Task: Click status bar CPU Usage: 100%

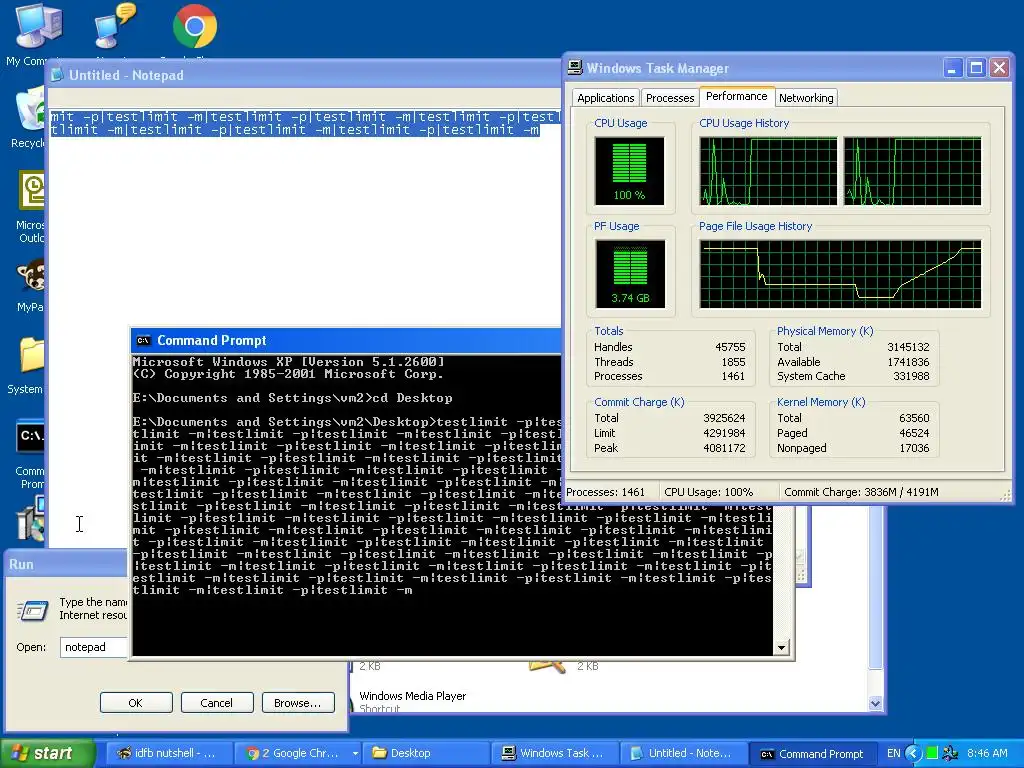Action: pyautogui.click(x=709, y=492)
